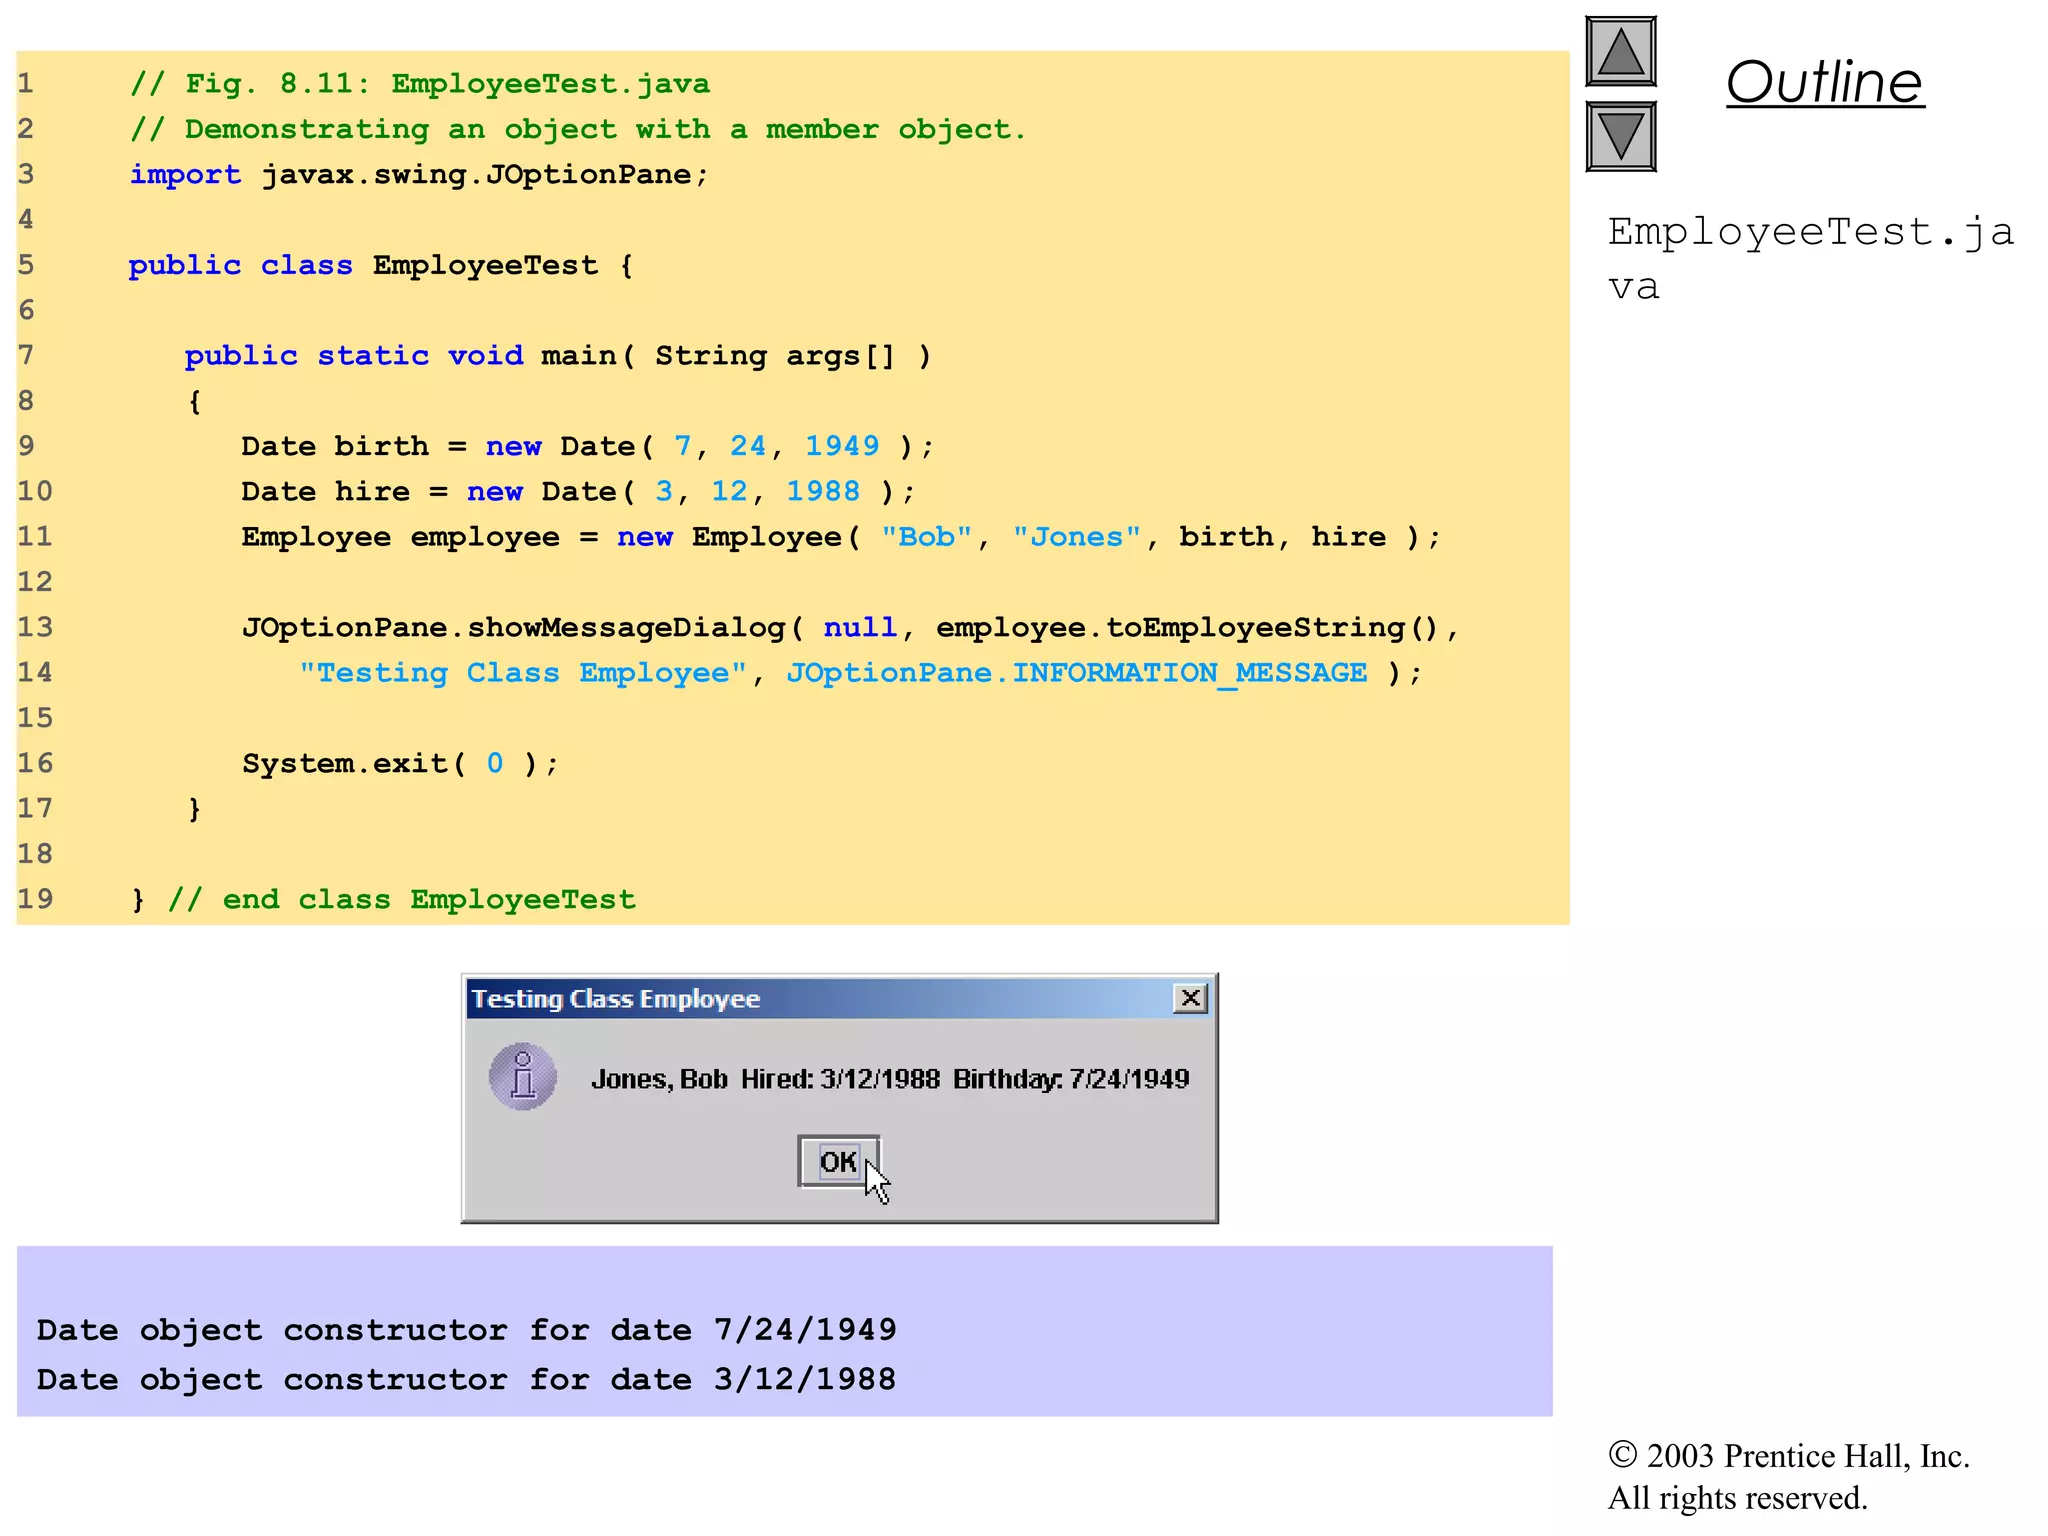Click the comment '// Fig. 8.11: EmployeeTest.java'
This screenshot has width=2048, height=1536.
420,84
